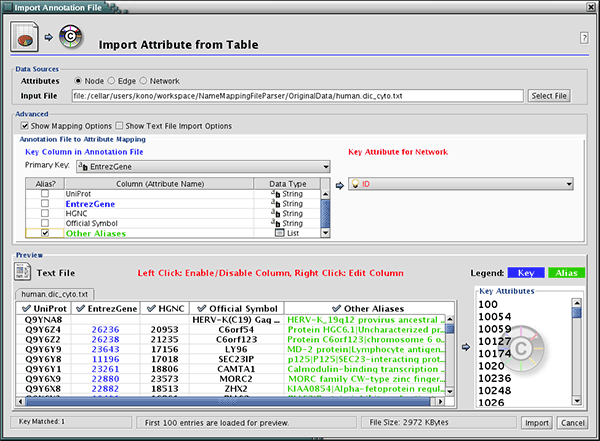This screenshot has width=600, height=441.
Task: Enable Show Text File Import Options
Action: 120,126
